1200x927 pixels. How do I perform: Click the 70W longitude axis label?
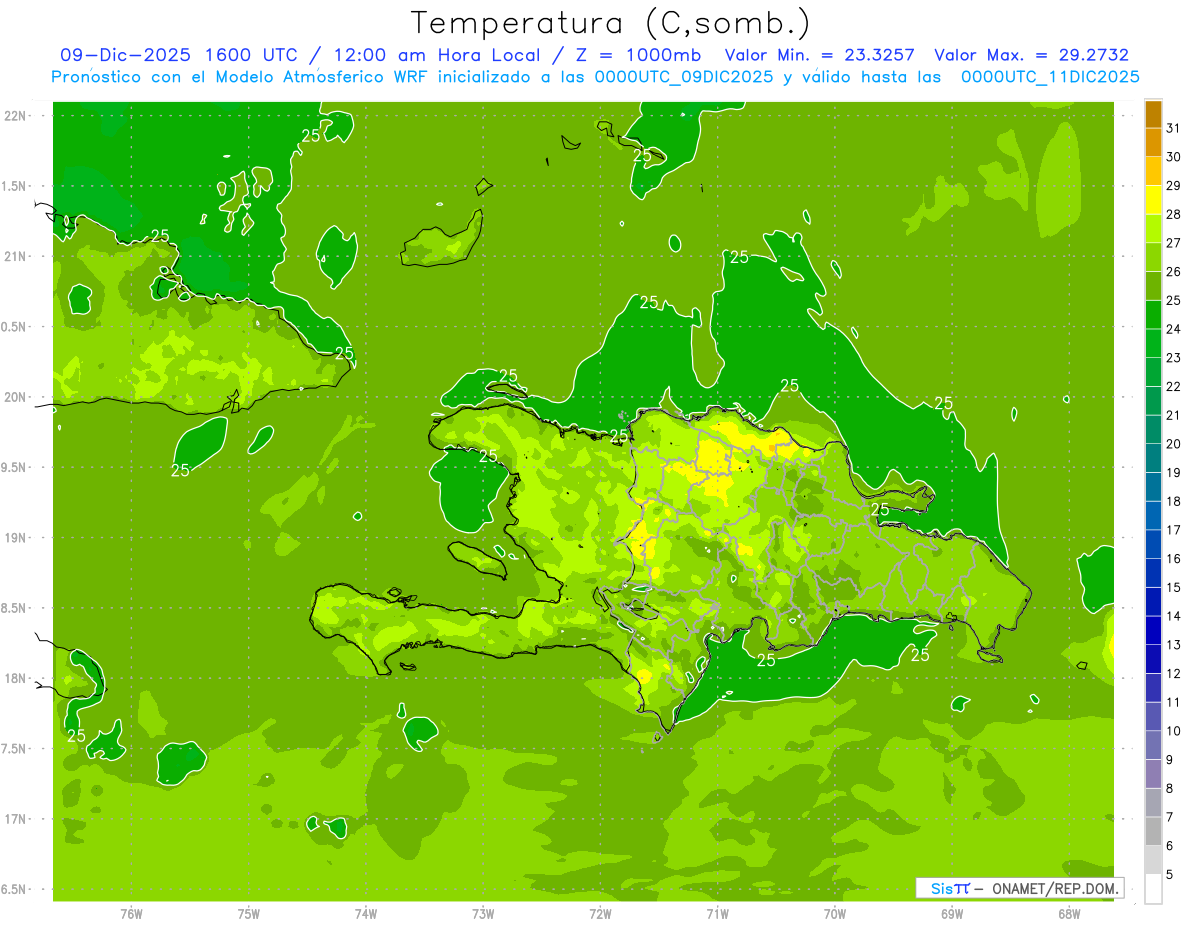pos(834,913)
